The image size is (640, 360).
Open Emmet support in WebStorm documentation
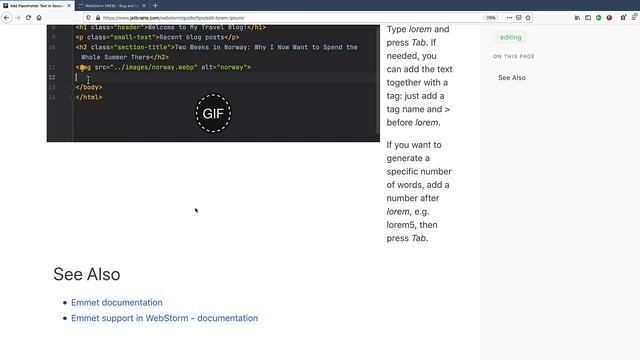point(164,318)
